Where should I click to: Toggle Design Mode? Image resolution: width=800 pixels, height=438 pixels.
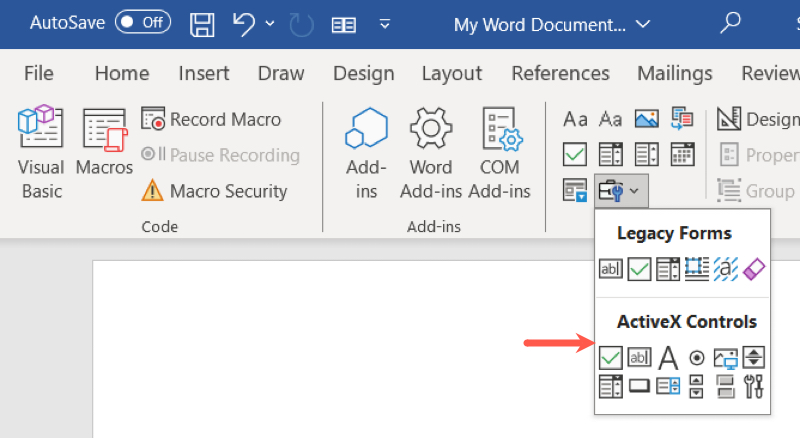pos(758,119)
